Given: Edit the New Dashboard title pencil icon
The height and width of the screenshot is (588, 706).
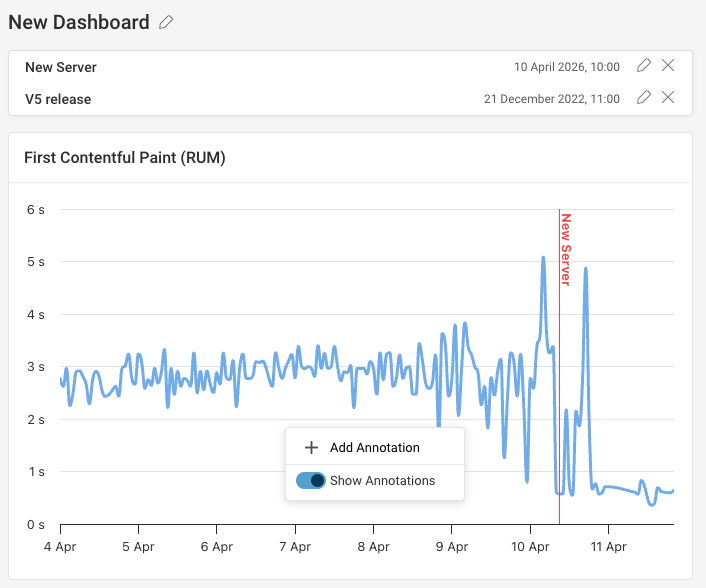Looking at the screenshot, I should pos(166,22).
